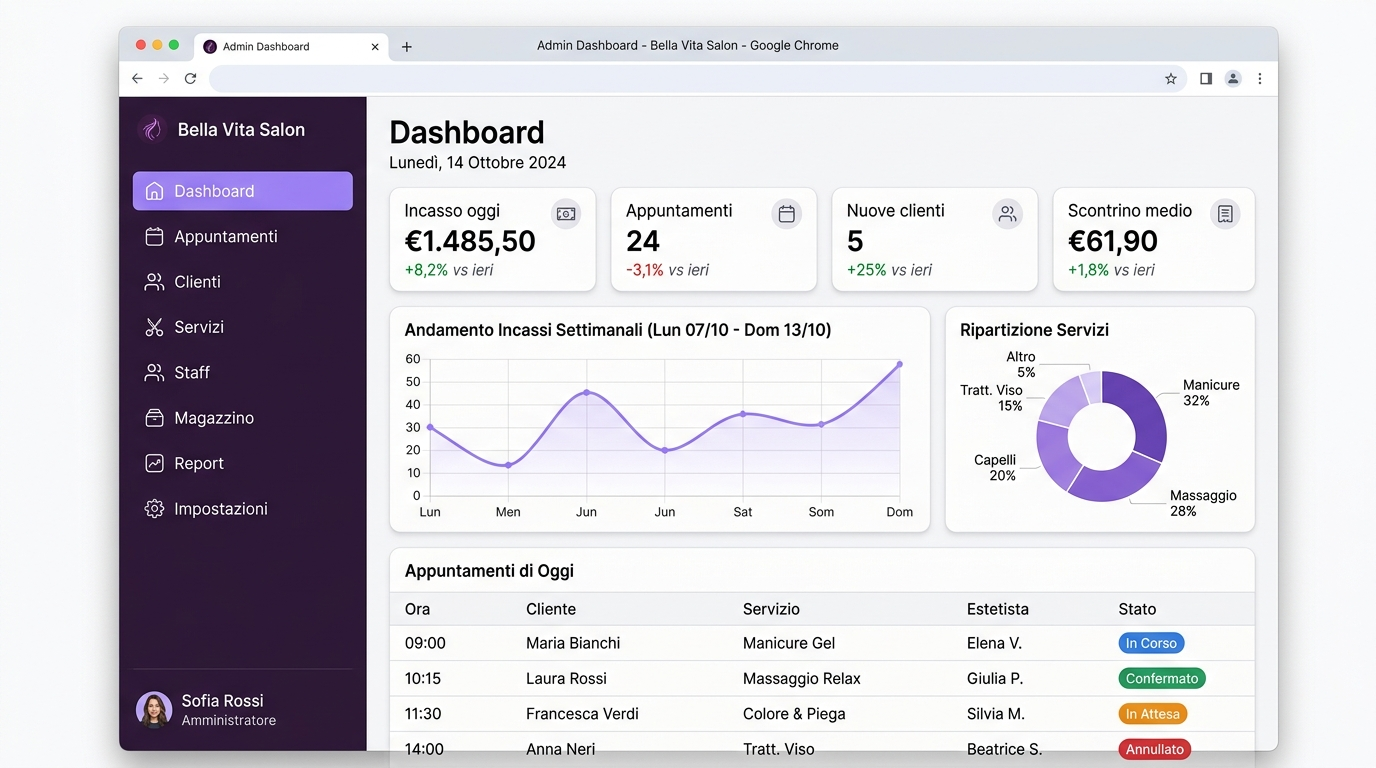Reload the page with the refresh icon
The image size is (1376, 768).
click(190, 79)
